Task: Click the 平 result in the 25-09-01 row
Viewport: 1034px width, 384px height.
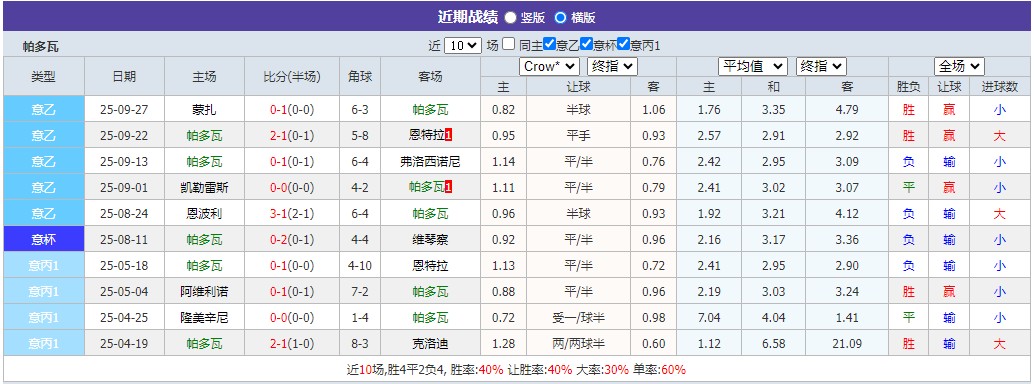Action: click(x=909, y=187)
